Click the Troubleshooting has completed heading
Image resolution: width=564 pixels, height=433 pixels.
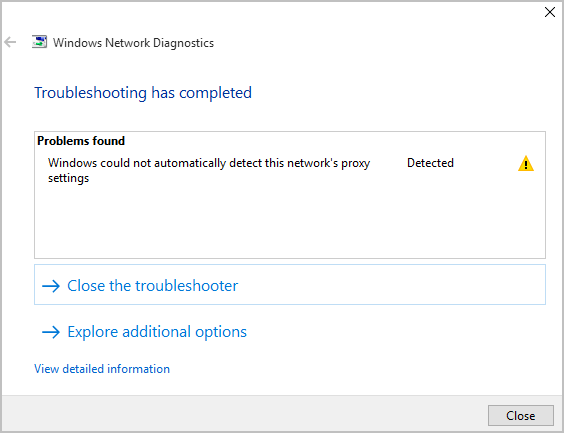(x=143, y=93)
